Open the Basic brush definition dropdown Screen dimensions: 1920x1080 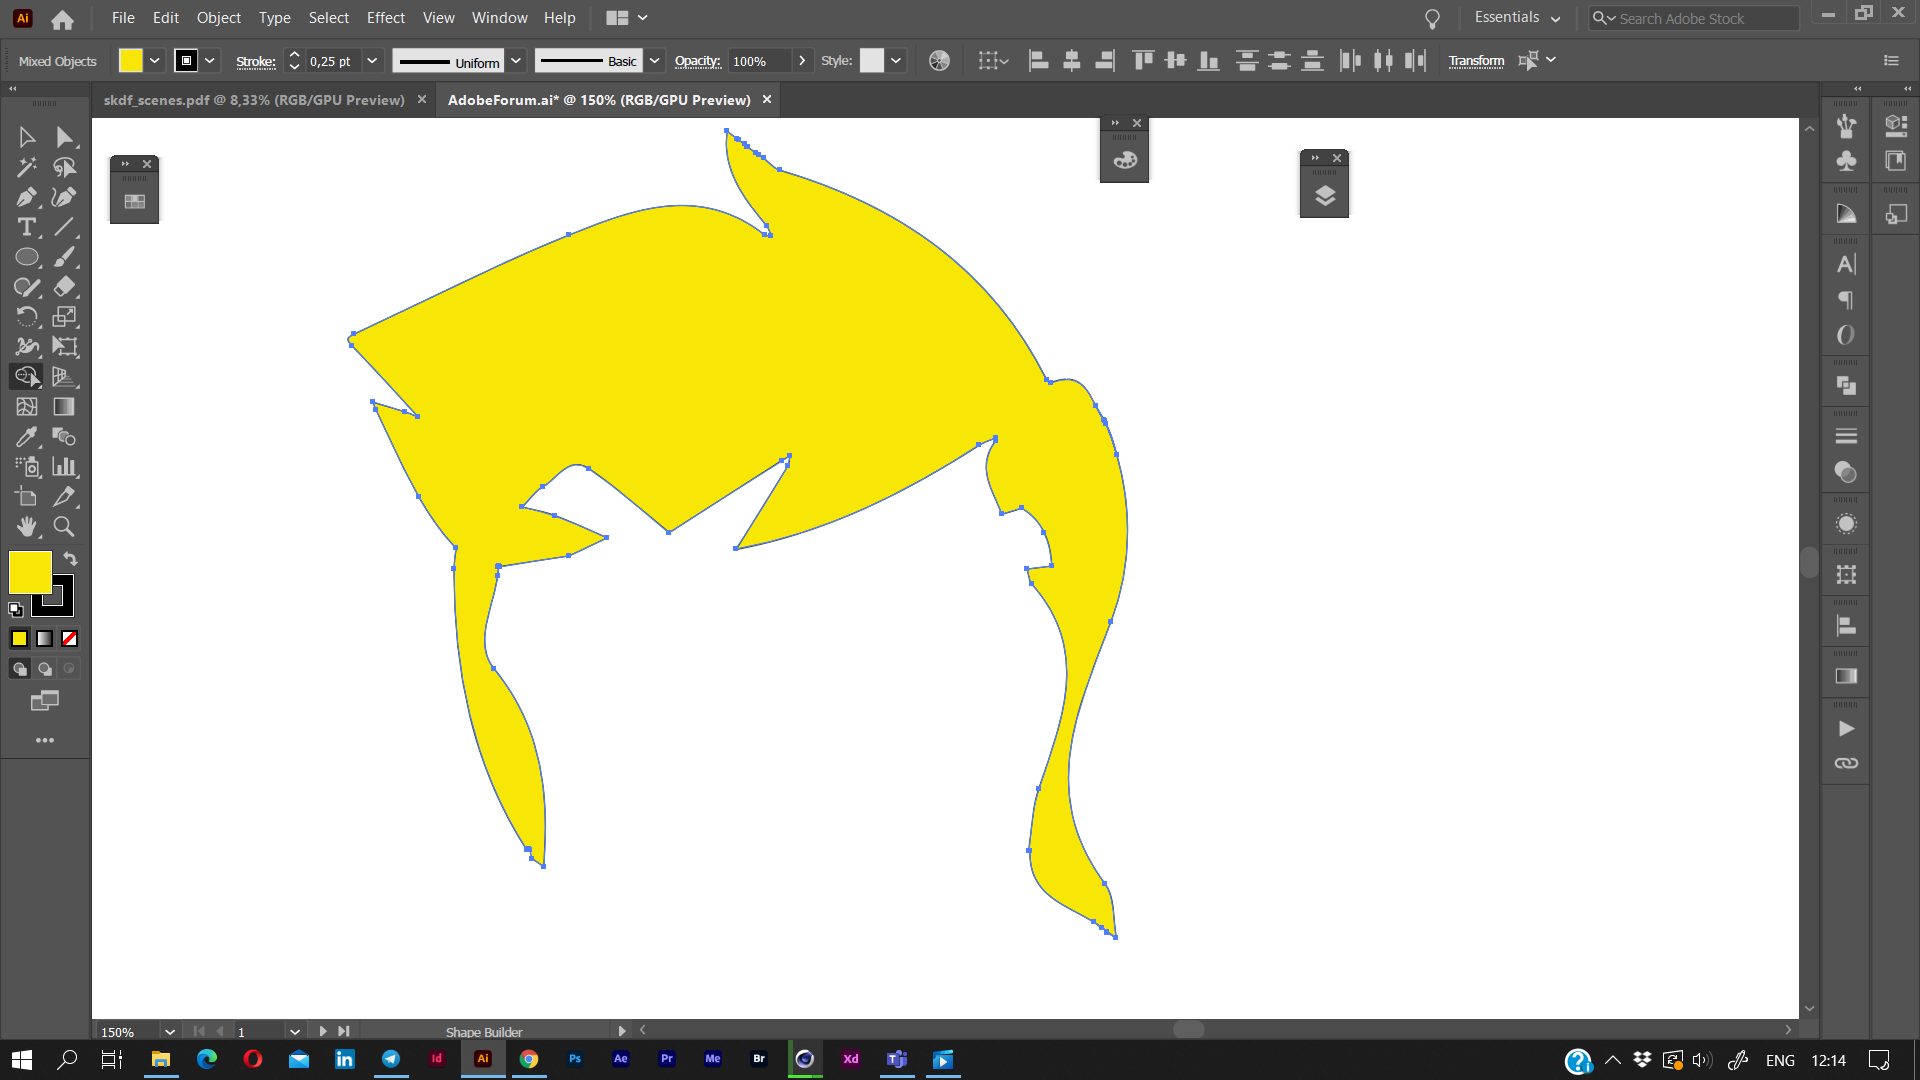click(654, 60)
